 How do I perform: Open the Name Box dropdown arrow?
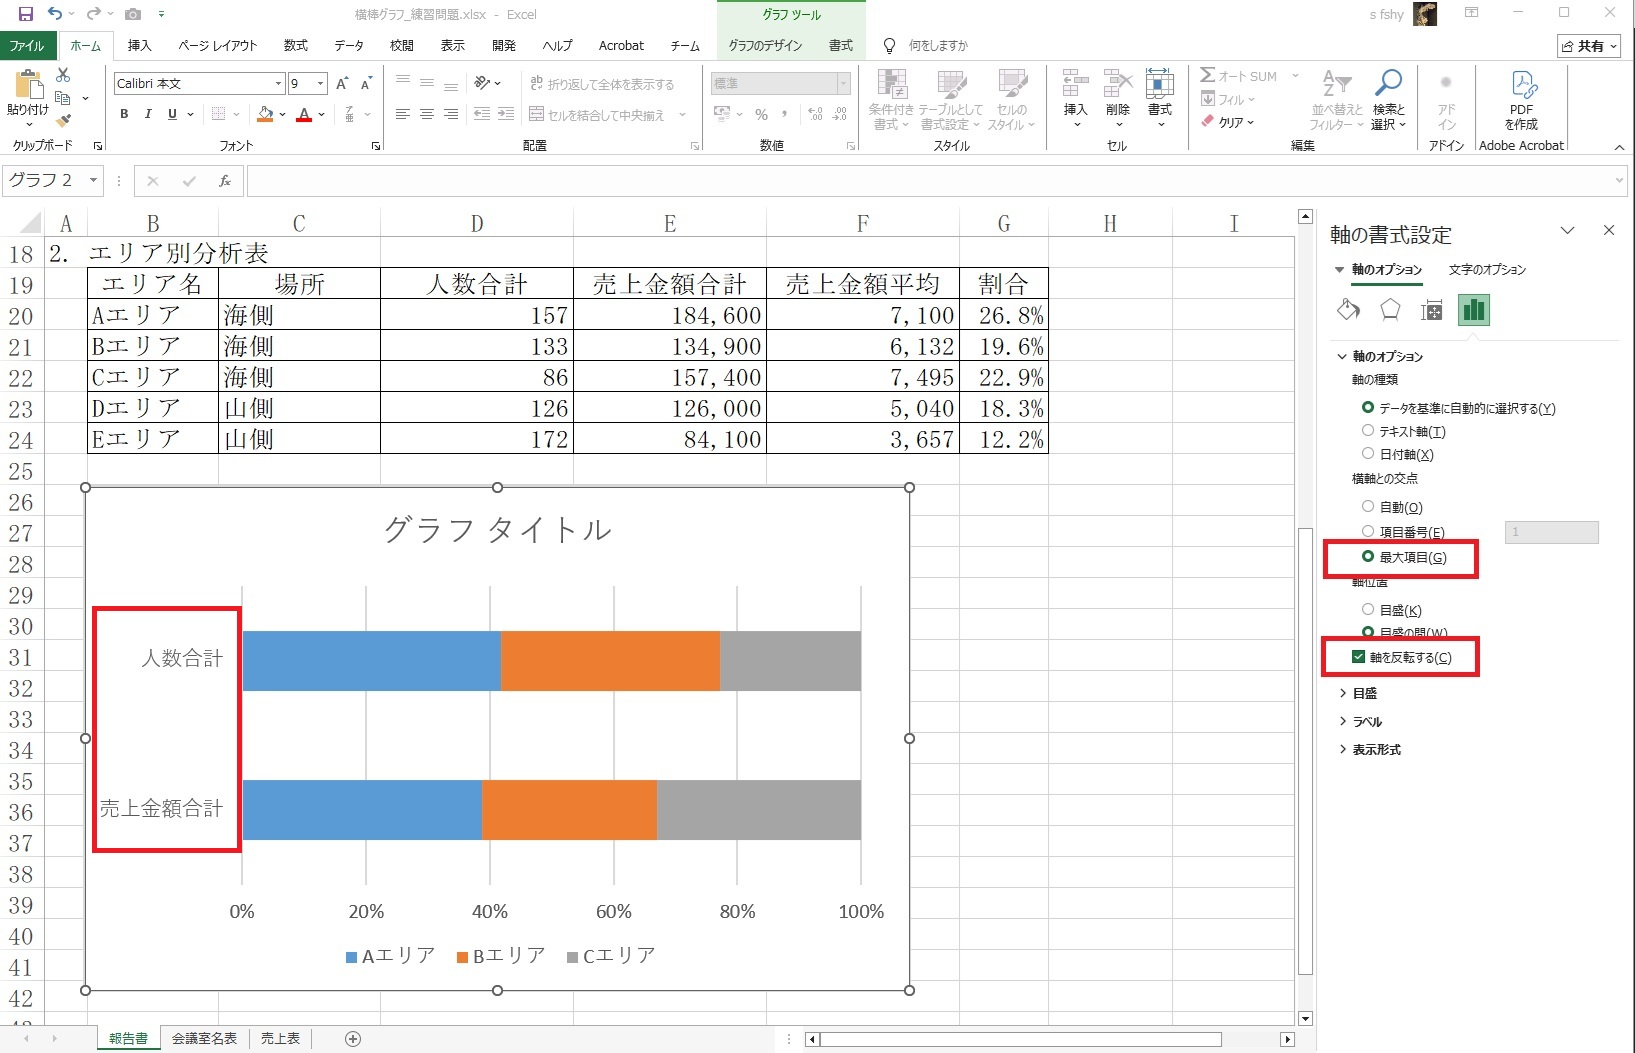(93, 181)
